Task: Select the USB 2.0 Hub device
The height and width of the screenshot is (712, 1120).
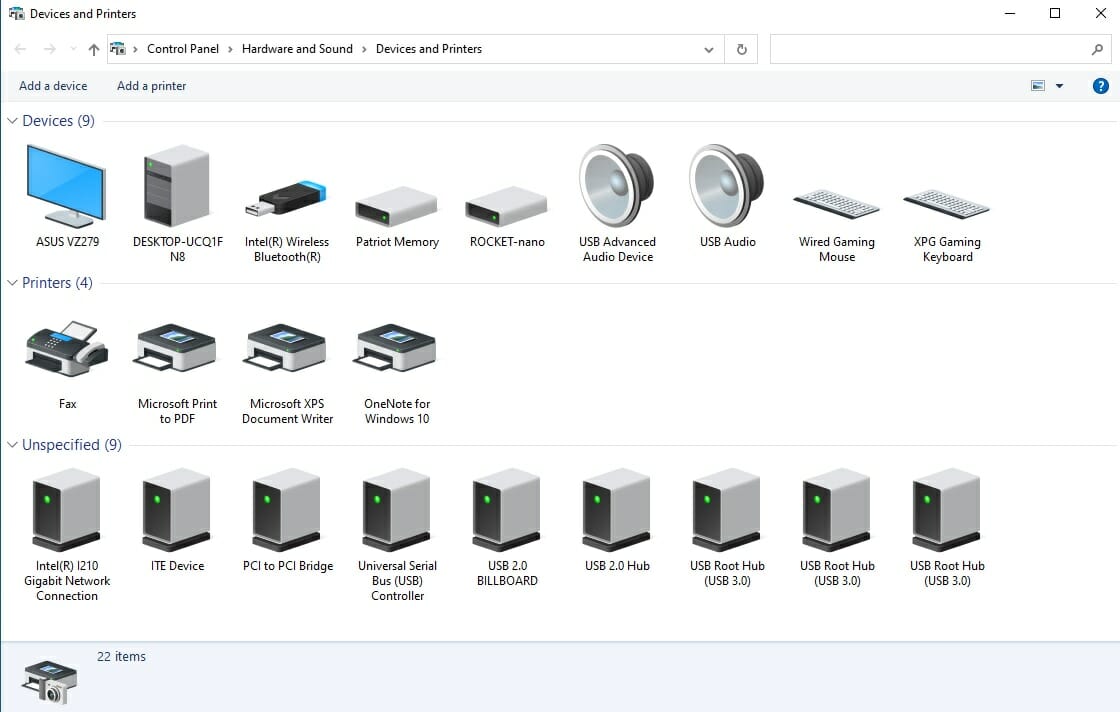Action: [616, 510]
